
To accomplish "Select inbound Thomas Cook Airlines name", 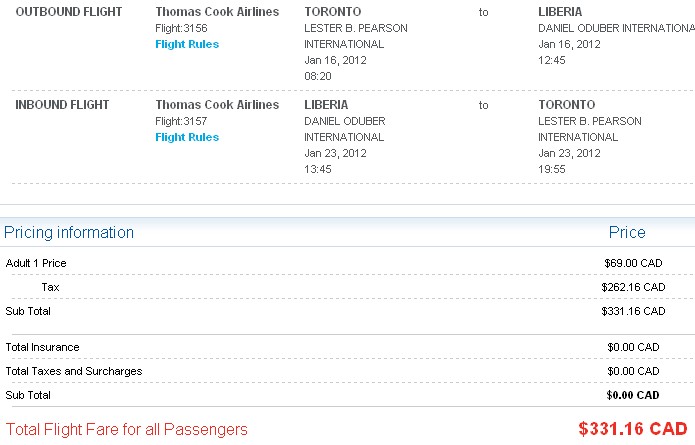I will tap(217, 105).
